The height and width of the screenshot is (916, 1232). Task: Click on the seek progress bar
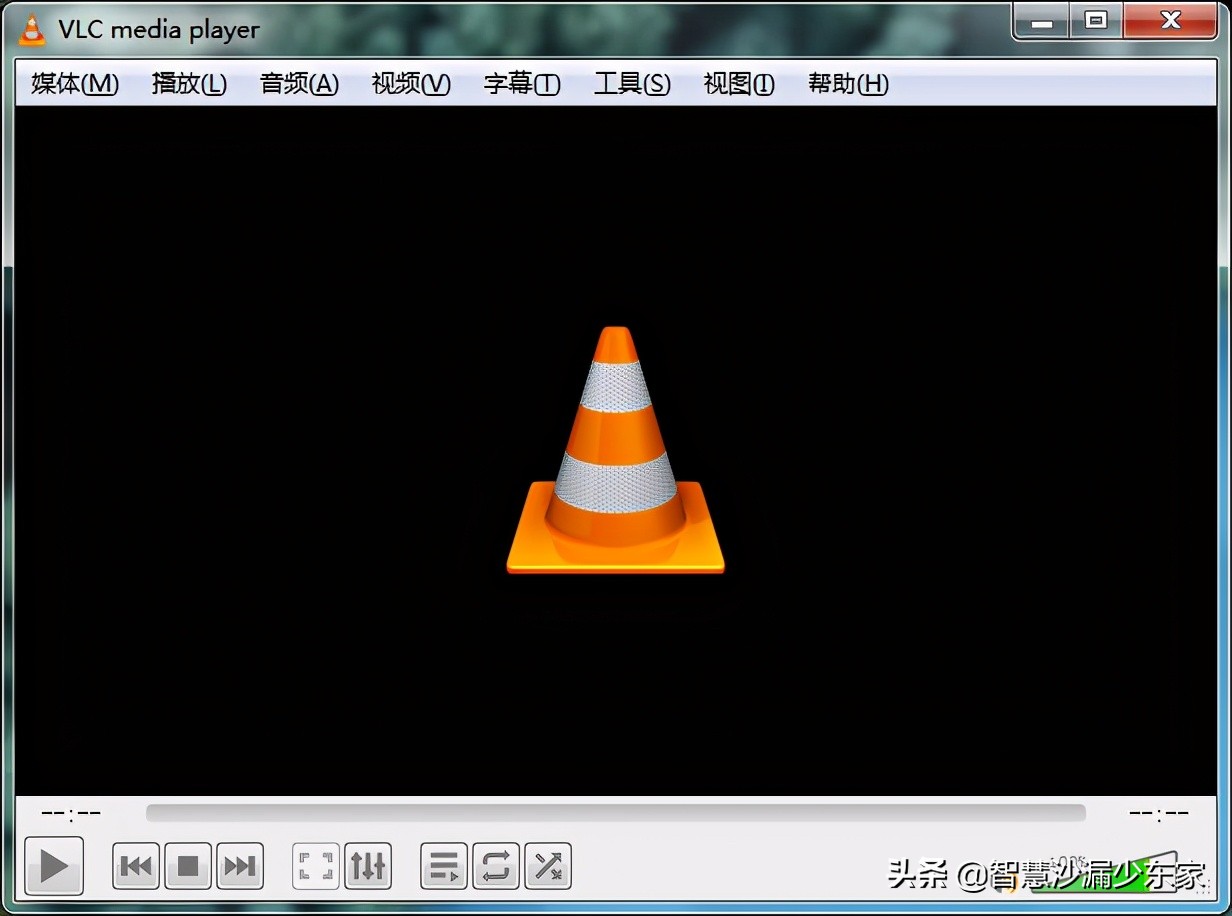(615, 813)
